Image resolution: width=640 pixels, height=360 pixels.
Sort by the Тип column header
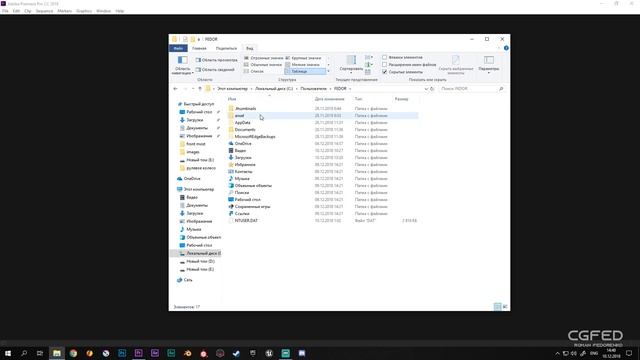tap(358, 99)
